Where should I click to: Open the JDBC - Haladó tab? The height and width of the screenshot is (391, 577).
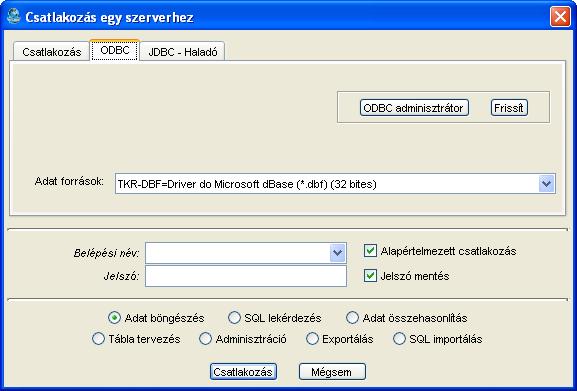pos(183,52)
